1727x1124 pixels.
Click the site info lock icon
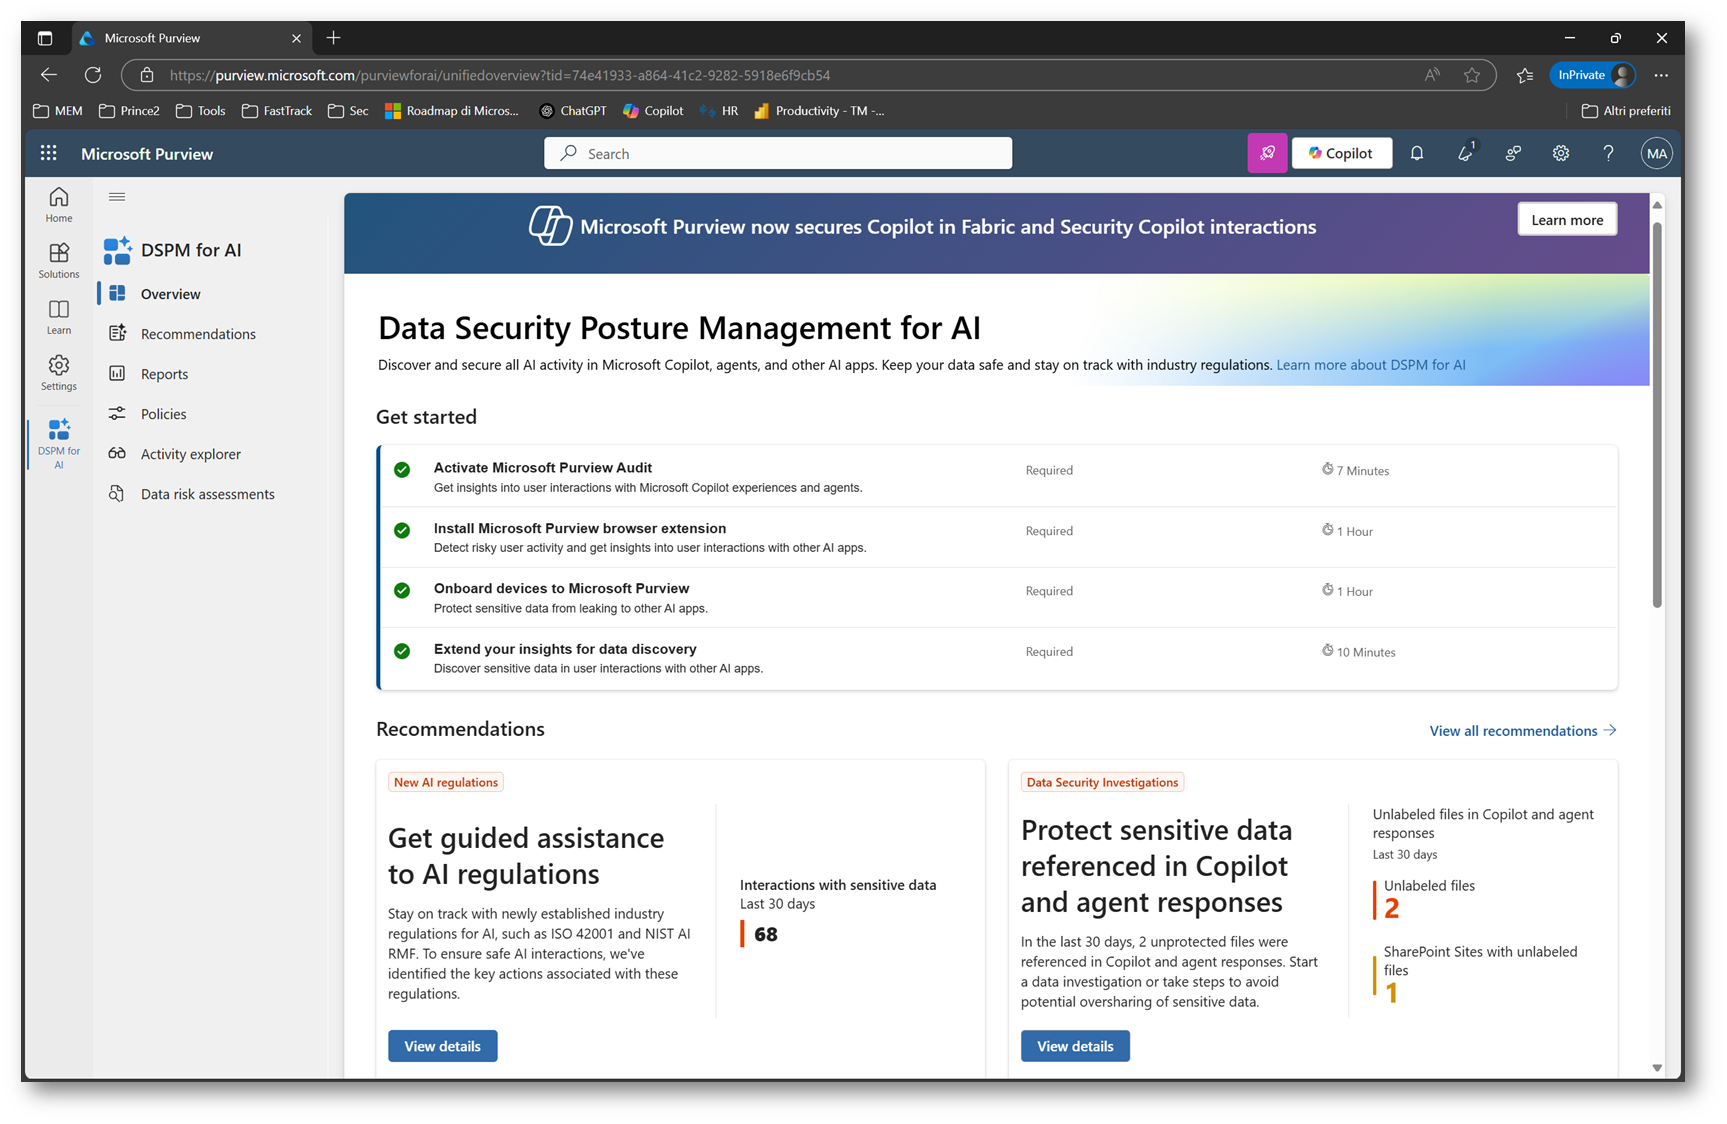[146, 75]
